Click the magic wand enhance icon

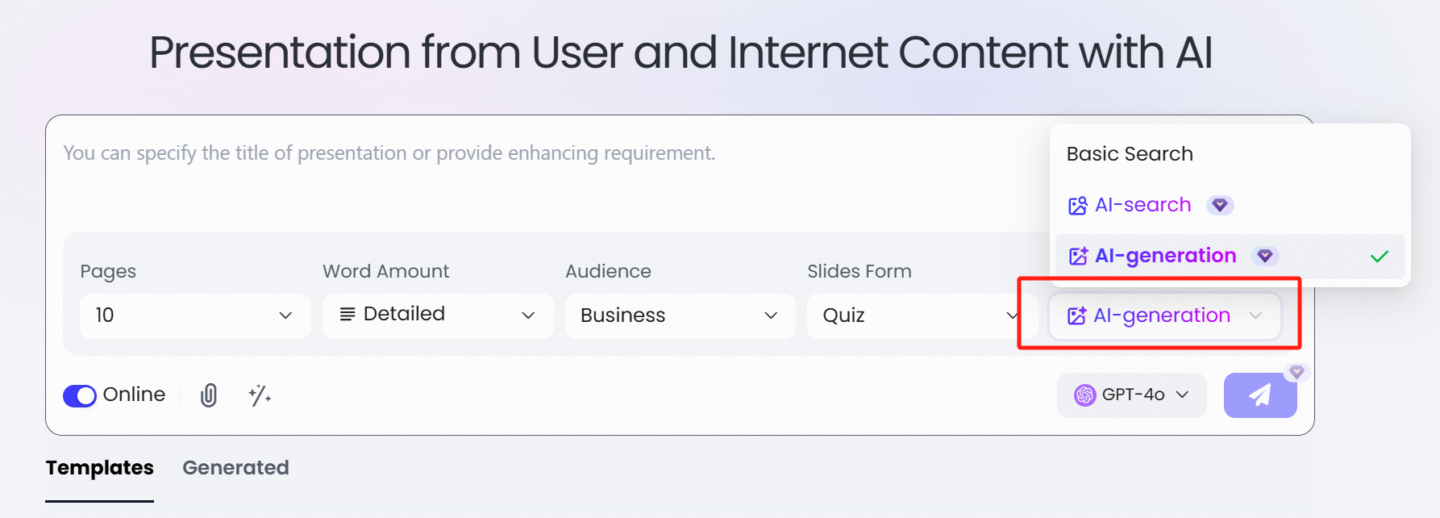pos(260,395)
